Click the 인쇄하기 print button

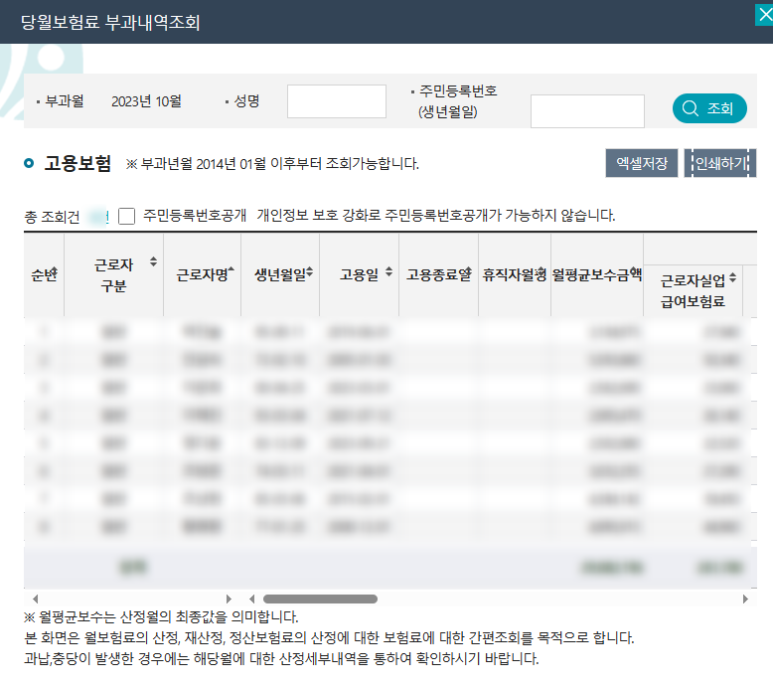tap(720, 163)
